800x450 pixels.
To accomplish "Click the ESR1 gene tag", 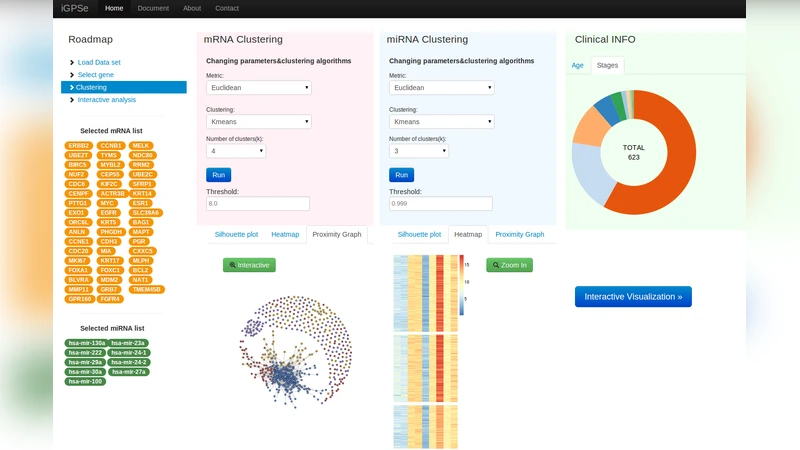I will (140, 204).
